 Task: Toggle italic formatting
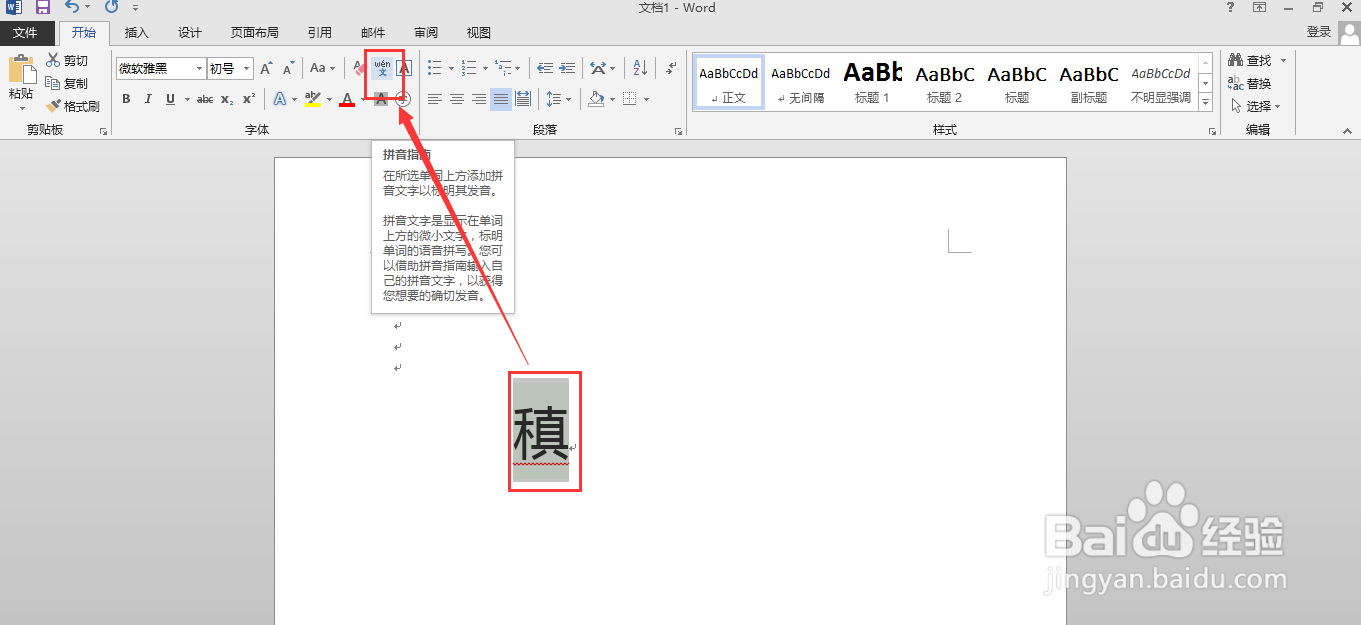click(x=148, y=98)
